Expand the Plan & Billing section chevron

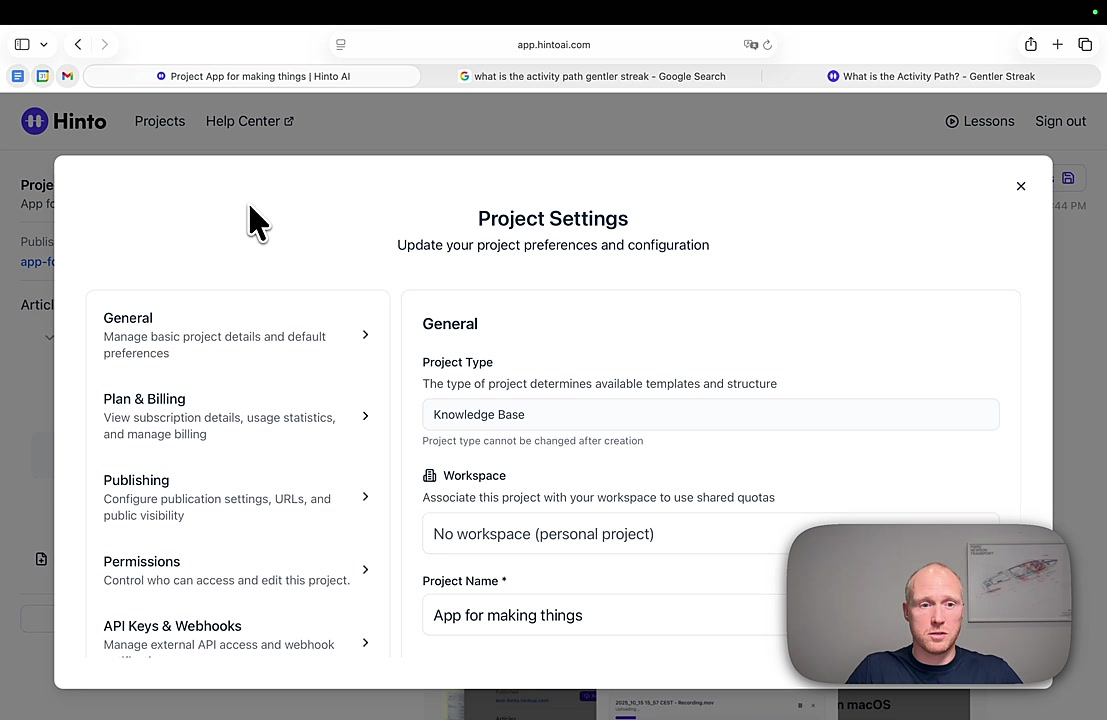(x=365, y=416)
